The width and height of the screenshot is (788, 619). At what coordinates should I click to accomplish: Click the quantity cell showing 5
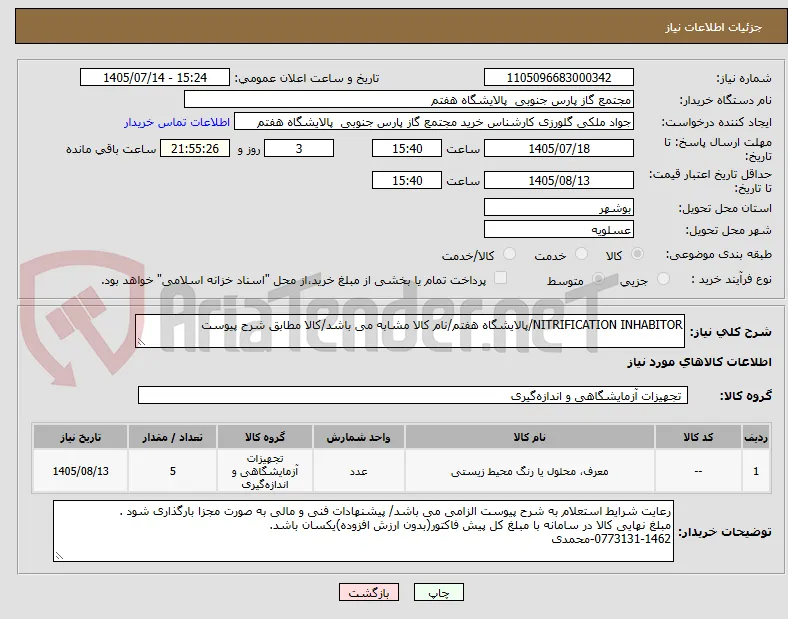172,471
